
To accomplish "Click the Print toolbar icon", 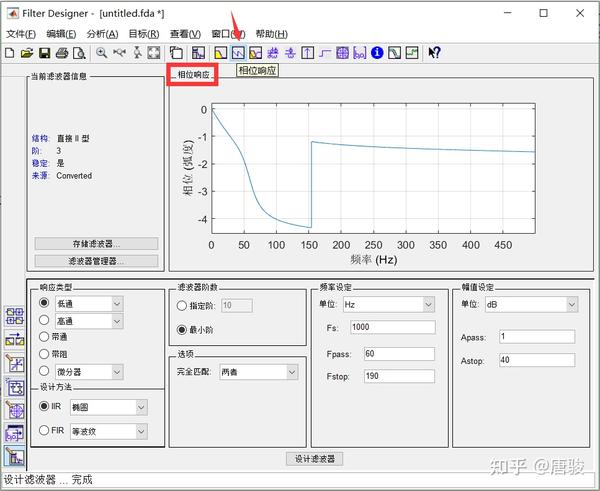I will click(x=62, y=53).
